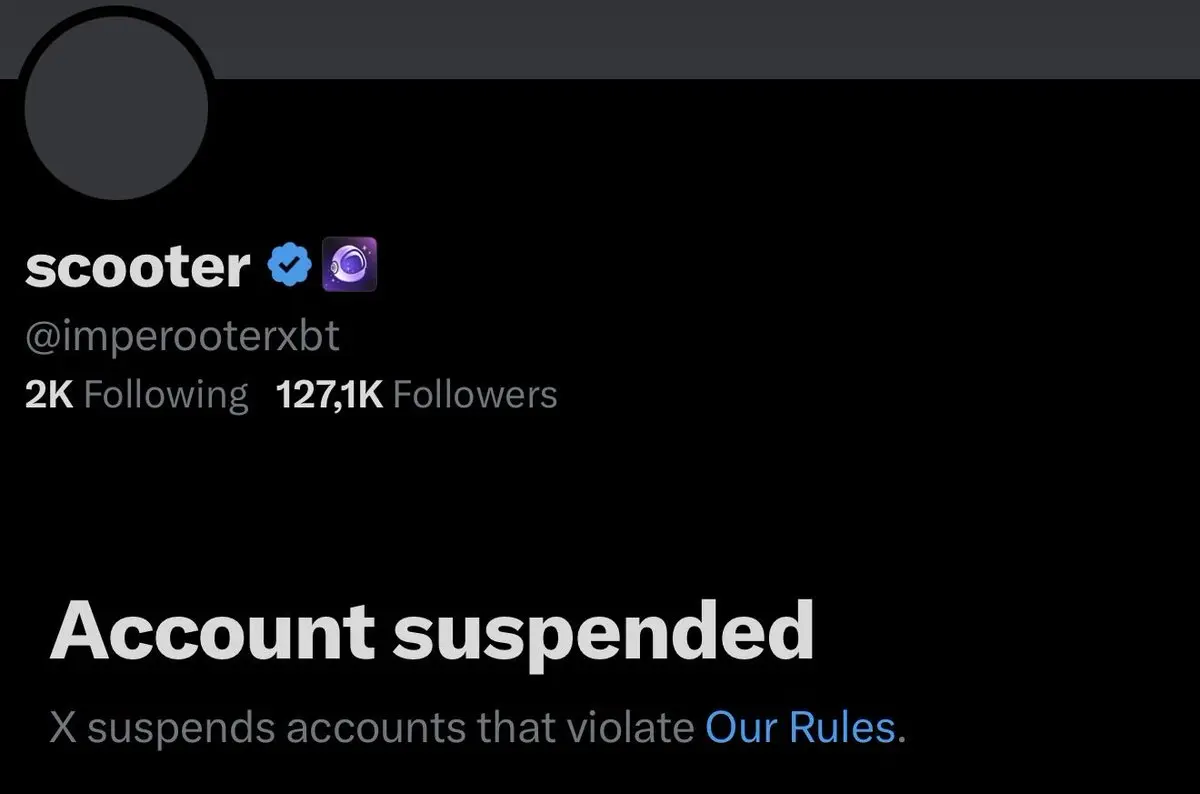Screen dimensions: 1200x794
Task: Click the grey header banner area
Action: pyautogui.click(x=700, y=39)
